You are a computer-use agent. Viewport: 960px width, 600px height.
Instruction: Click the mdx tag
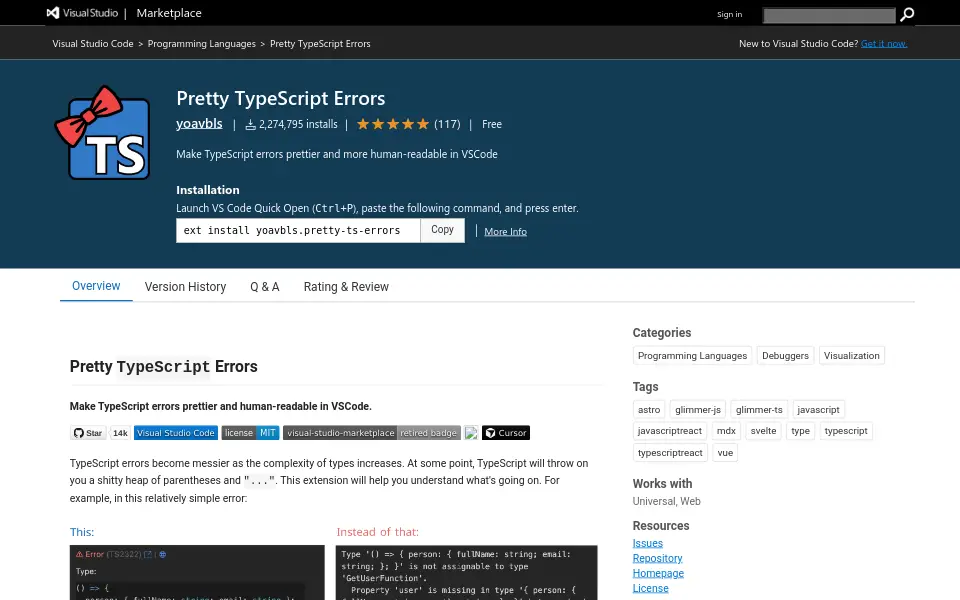pyautogui.click(x=726, y=431)
